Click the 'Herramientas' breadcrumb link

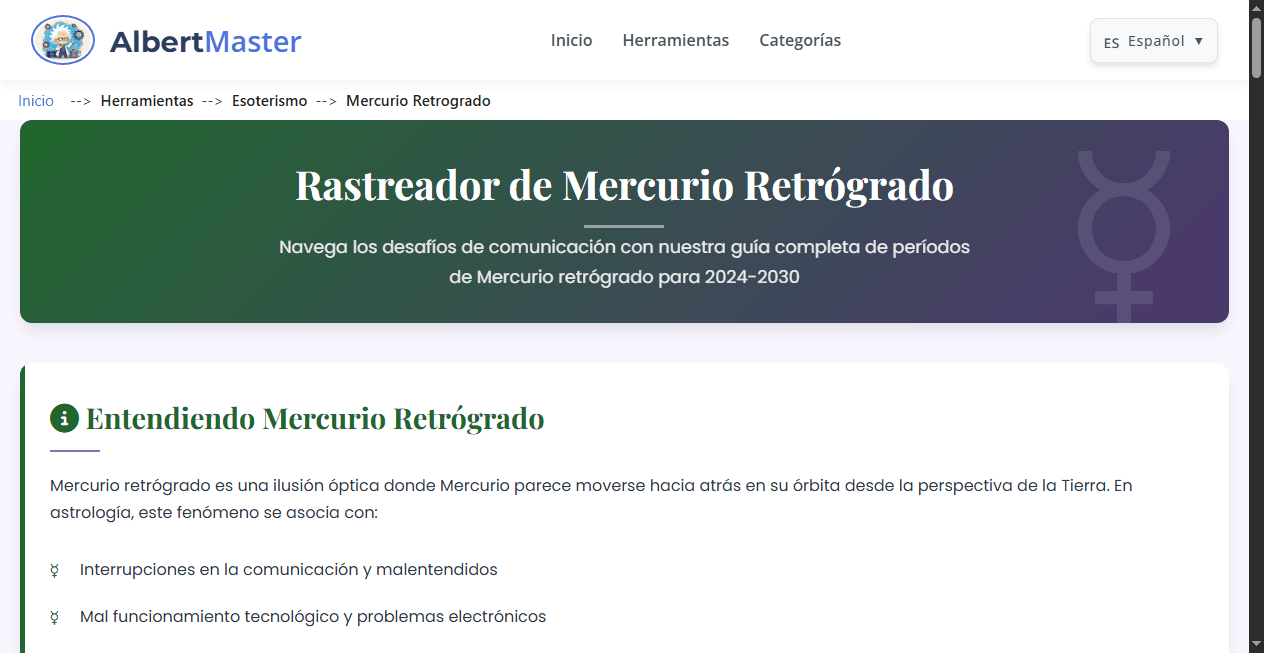(x=147, y=101)
